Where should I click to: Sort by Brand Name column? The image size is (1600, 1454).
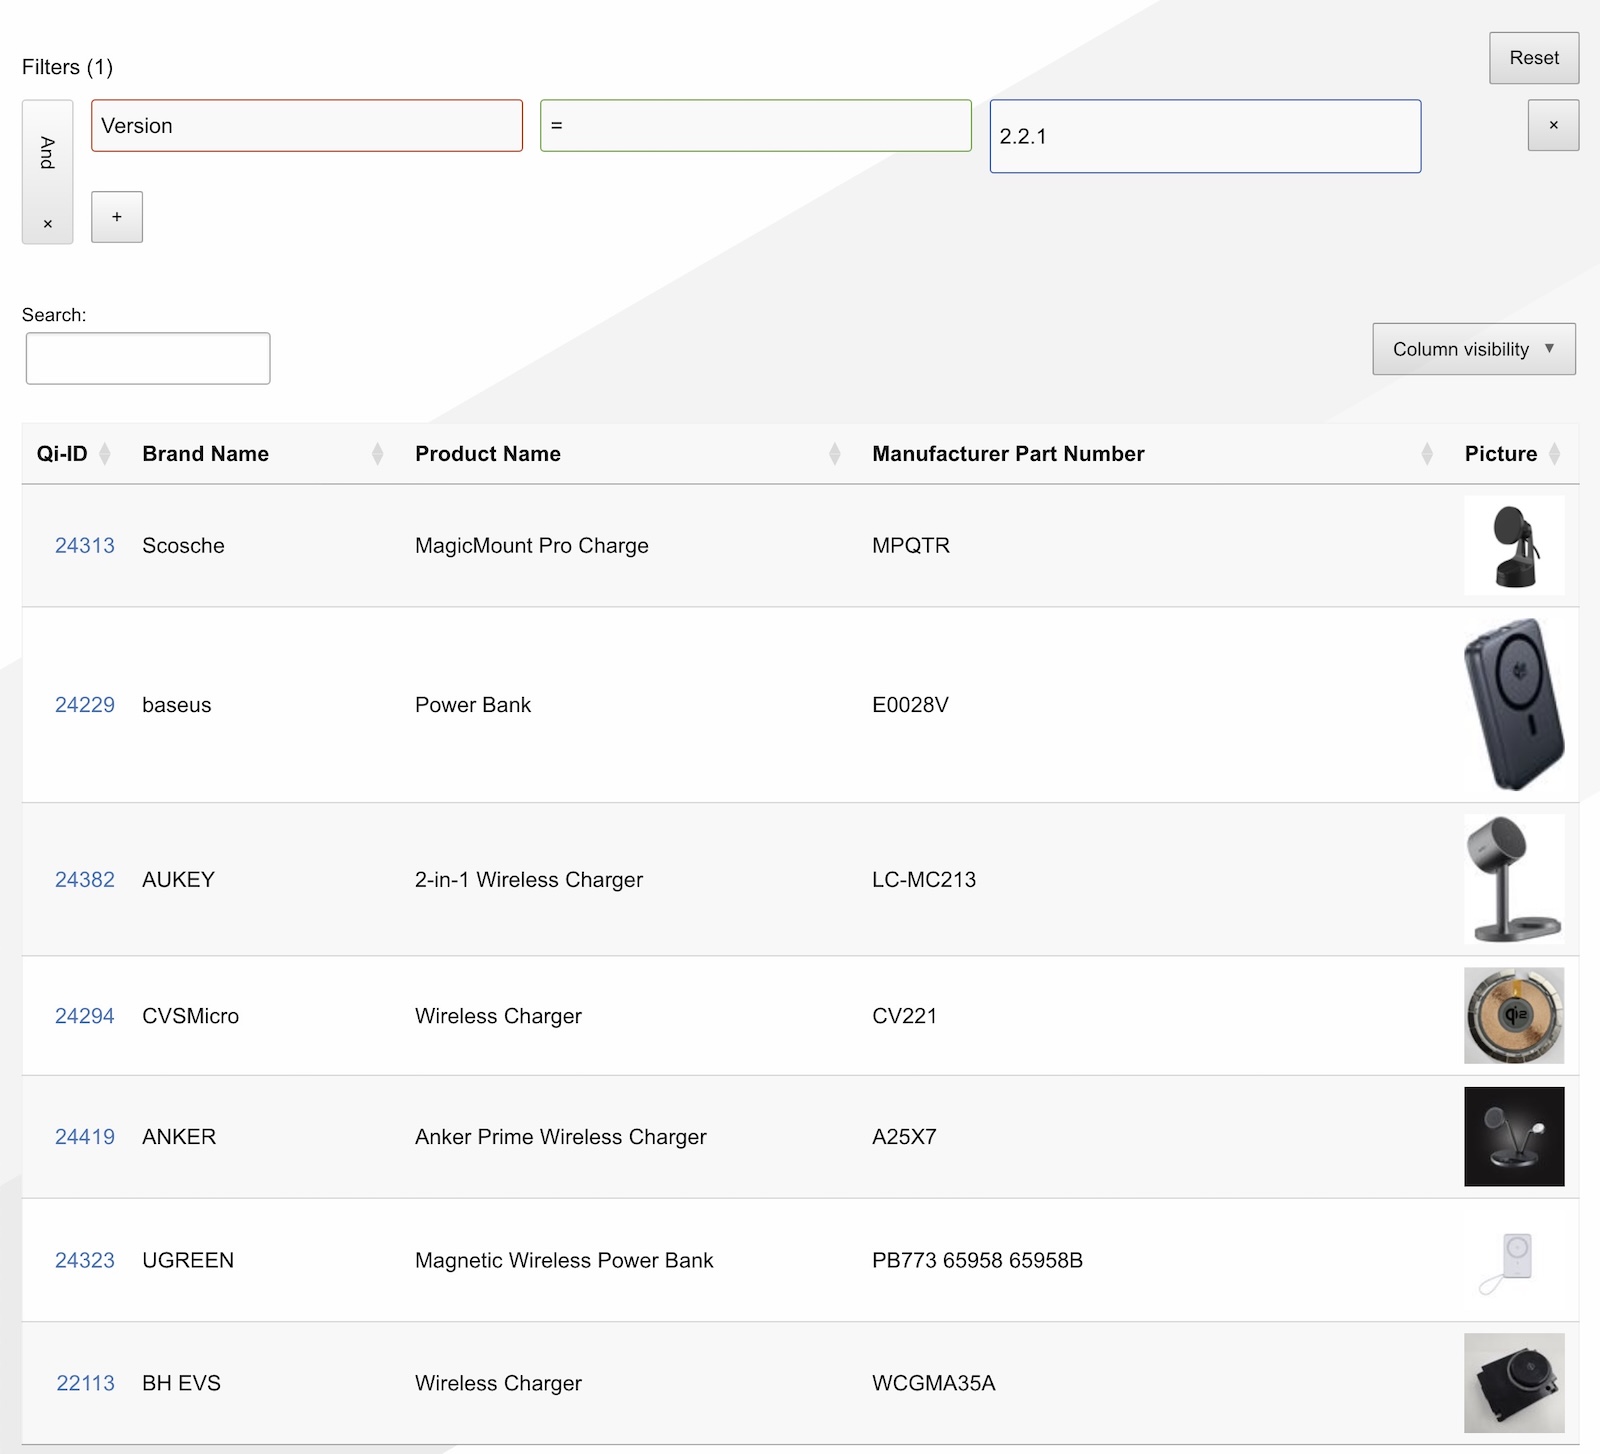[x=205, y=454]
